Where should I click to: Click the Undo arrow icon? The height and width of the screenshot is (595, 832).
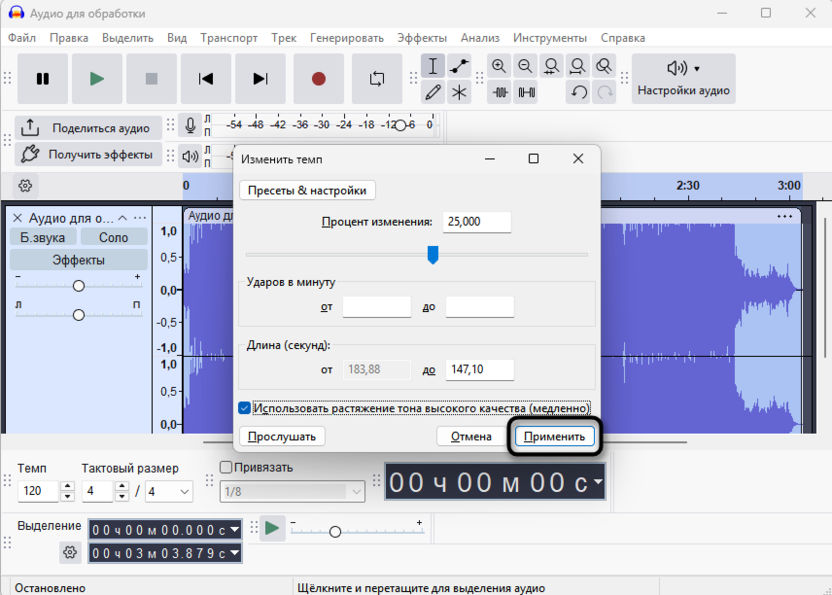click(x=578, y=93)
